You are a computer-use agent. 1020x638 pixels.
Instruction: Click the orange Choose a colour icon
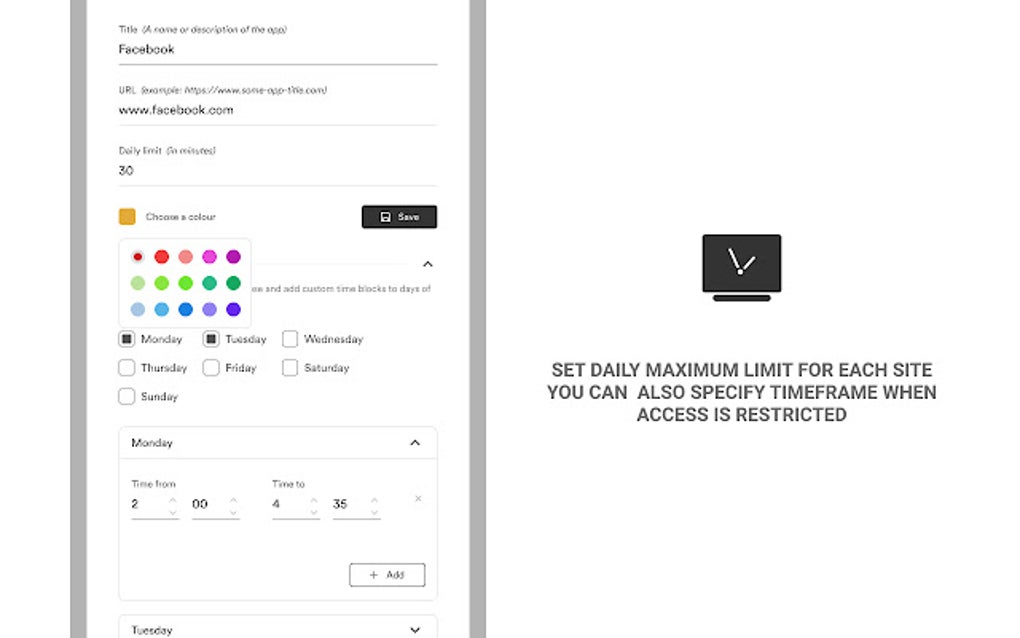click(127, 216)
